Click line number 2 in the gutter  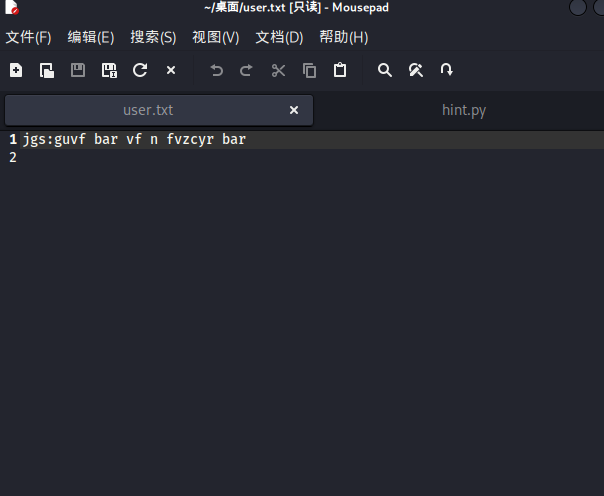[13, 158]
